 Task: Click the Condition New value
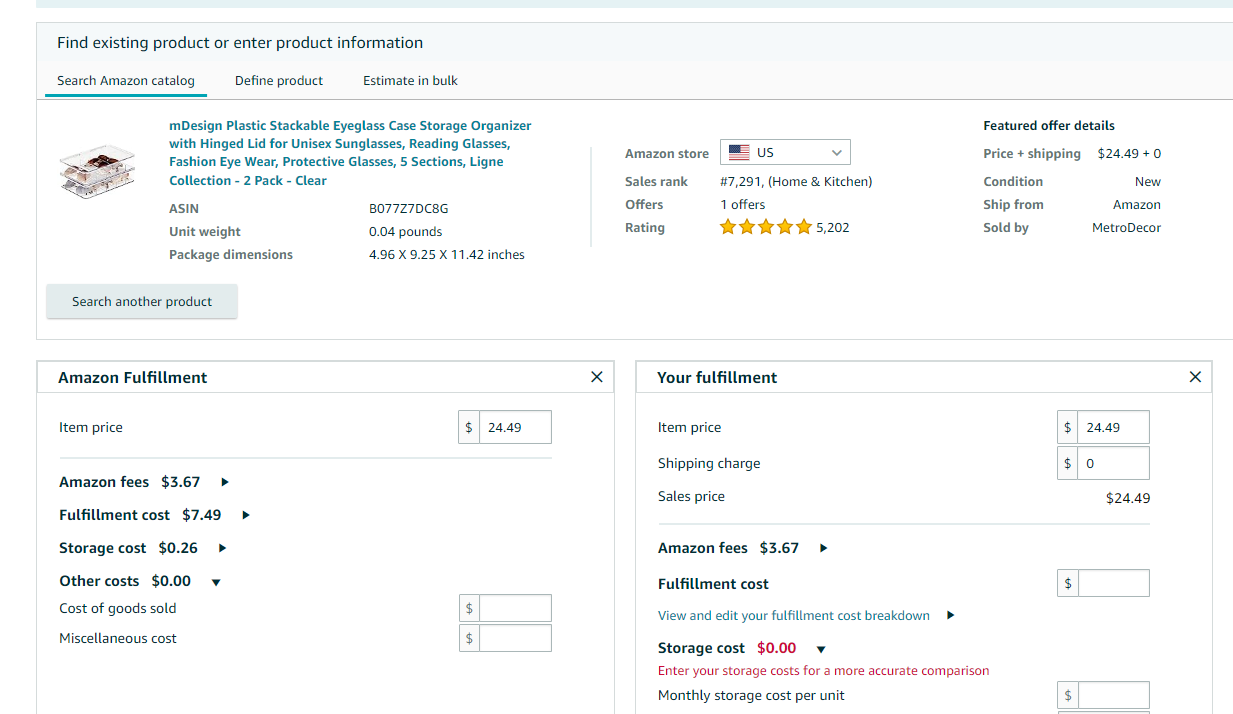point(1148,182)
